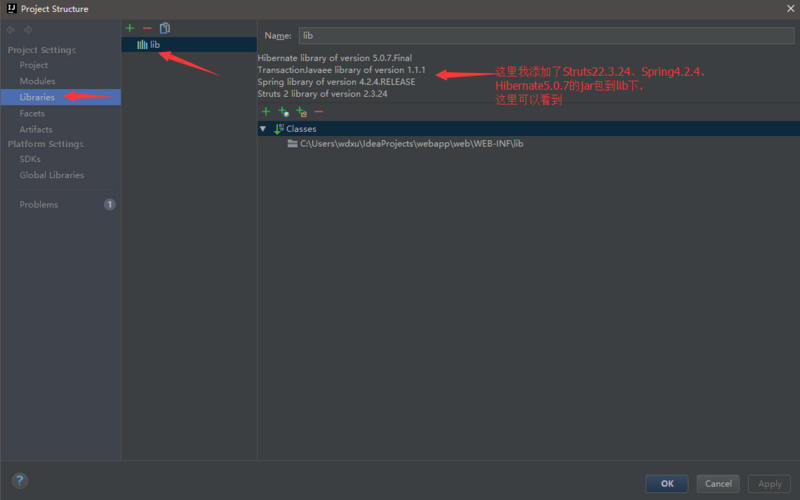The height and width of the screenshot is (500, 800).
Task: Navigate back with left arrow icon
Action: (x=12, y=30)
